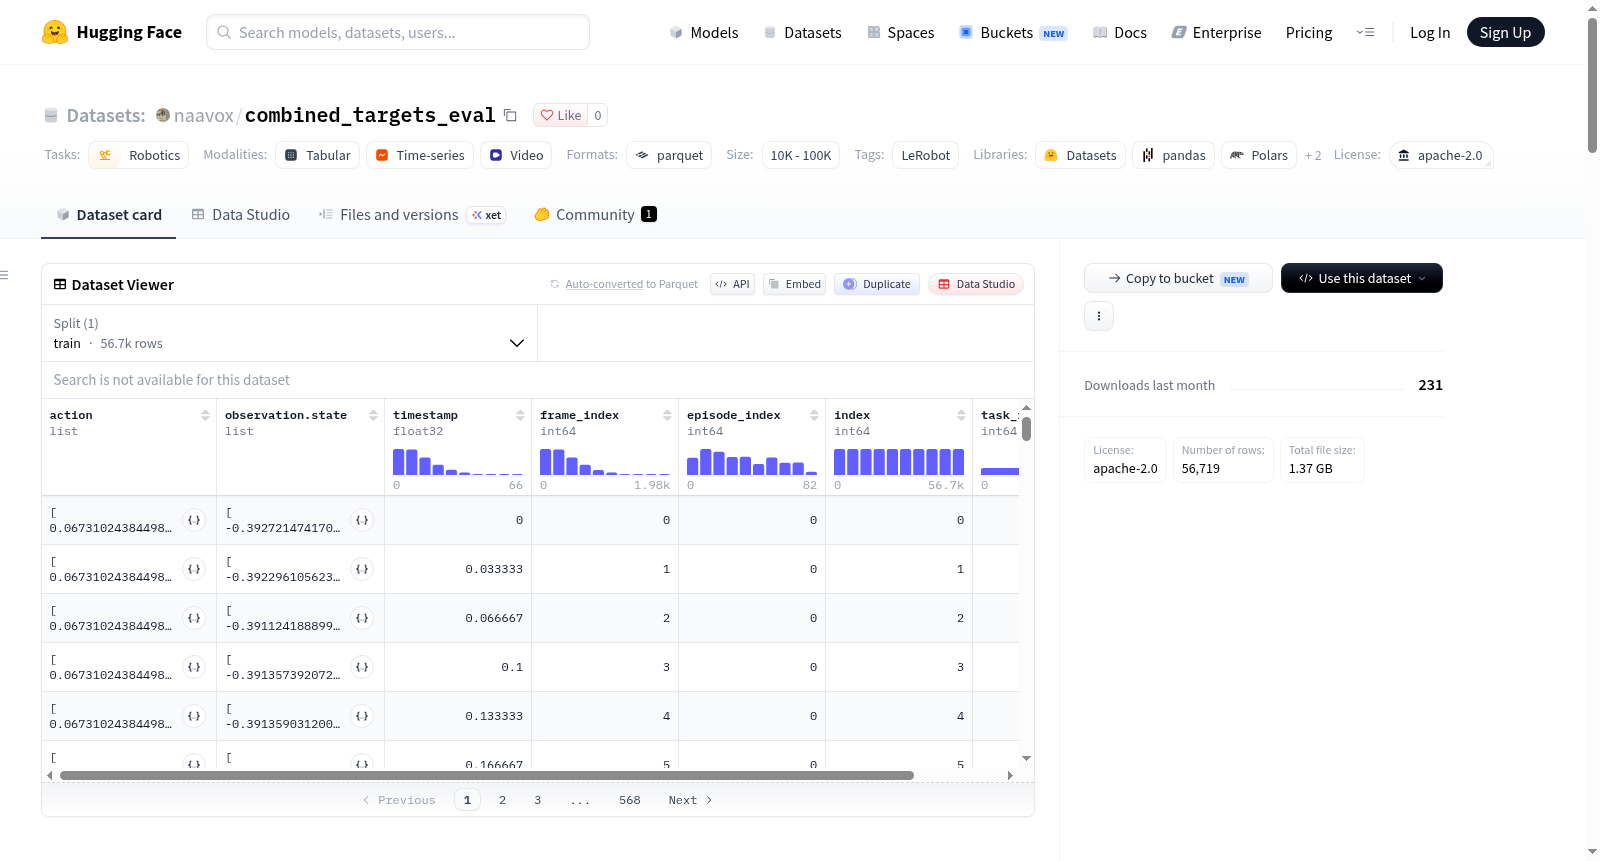Click the LeRobot tag
This screenshot has width=1600, height=861.
click(926, 155)
